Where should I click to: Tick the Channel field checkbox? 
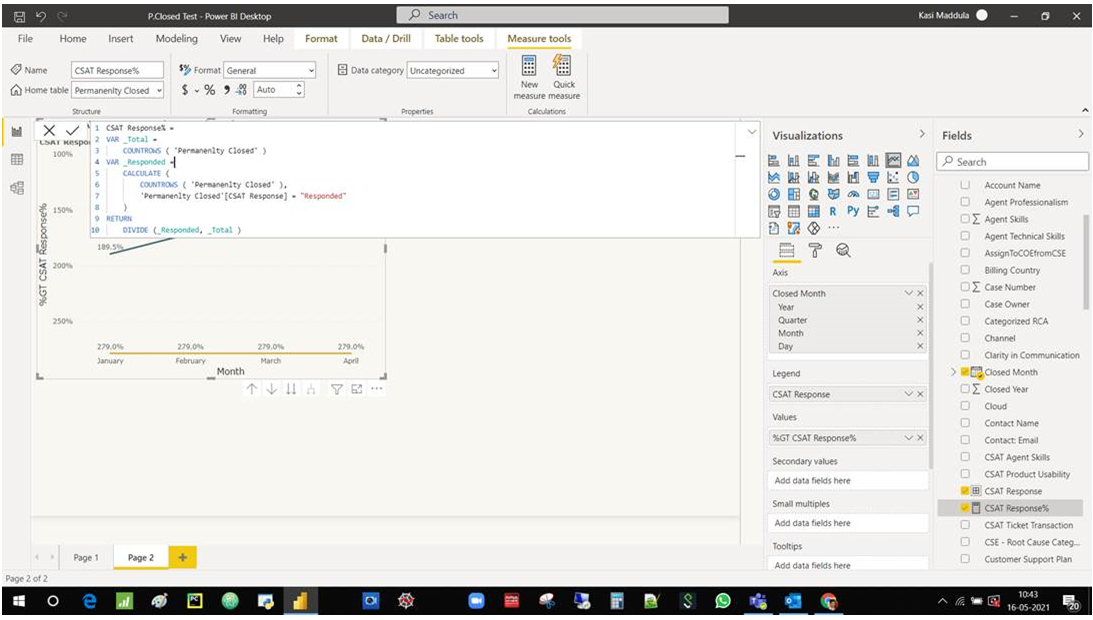(x=965, y=338)
